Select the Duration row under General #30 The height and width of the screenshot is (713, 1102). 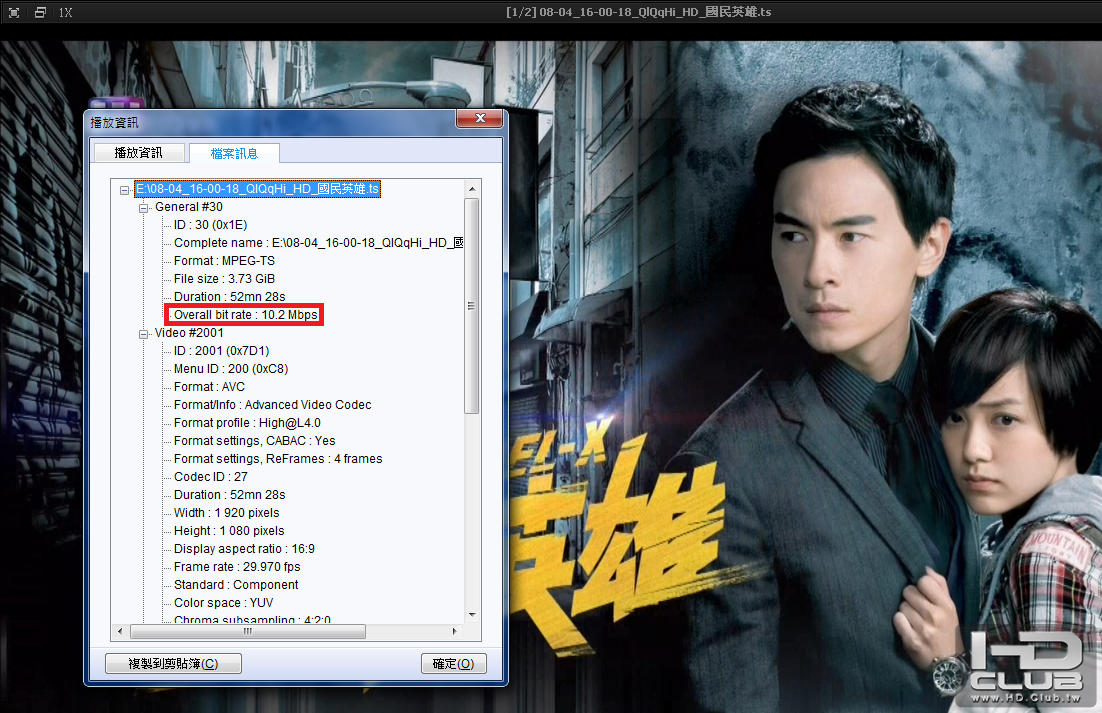click(229, 296)
